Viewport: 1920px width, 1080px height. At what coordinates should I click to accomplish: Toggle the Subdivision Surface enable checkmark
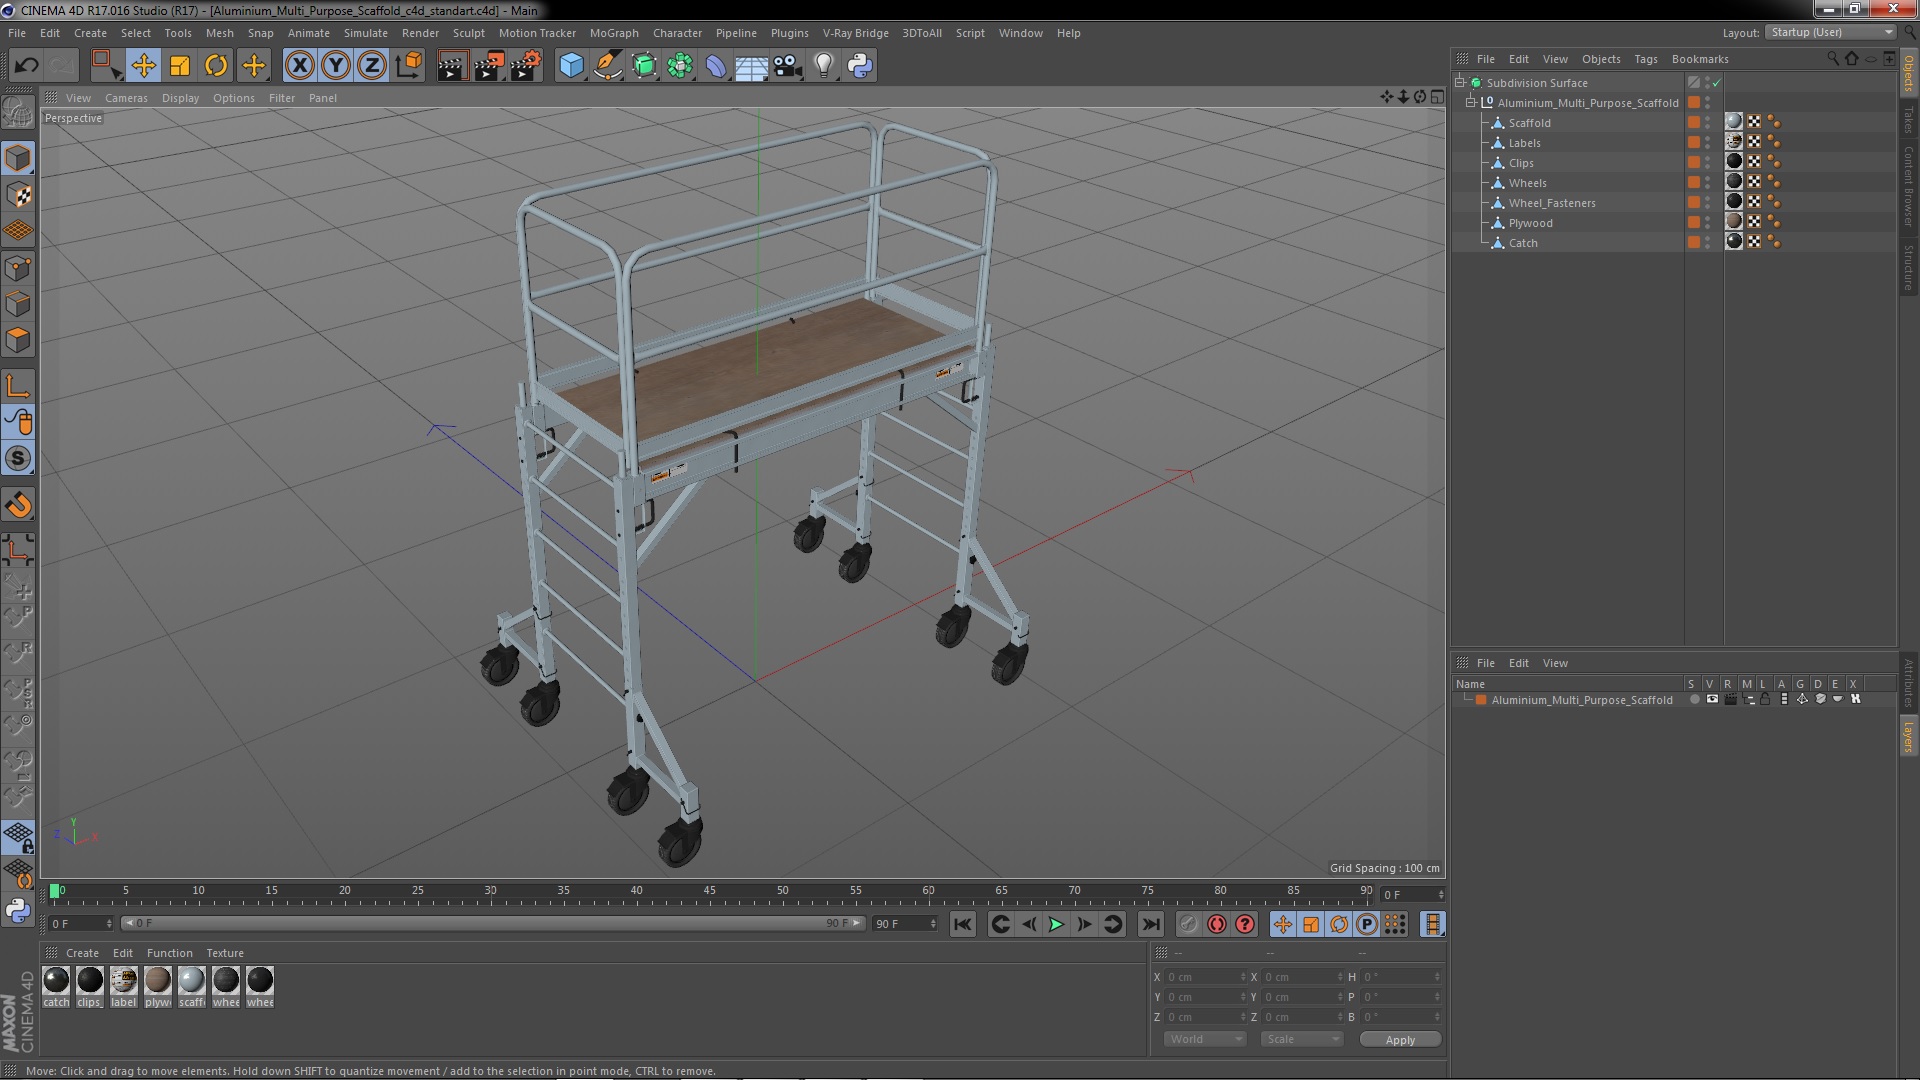click(x=1717, y=83)
